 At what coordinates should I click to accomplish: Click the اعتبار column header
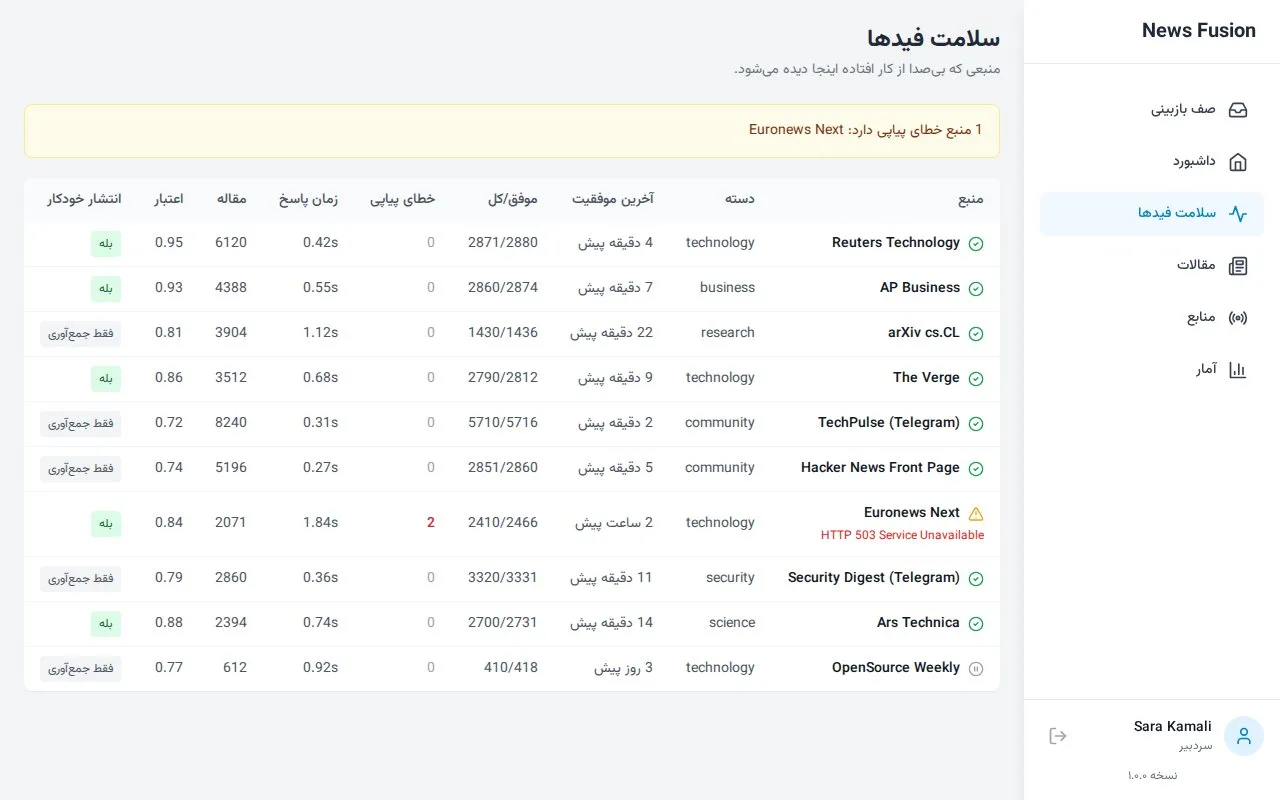pos(169,199)
